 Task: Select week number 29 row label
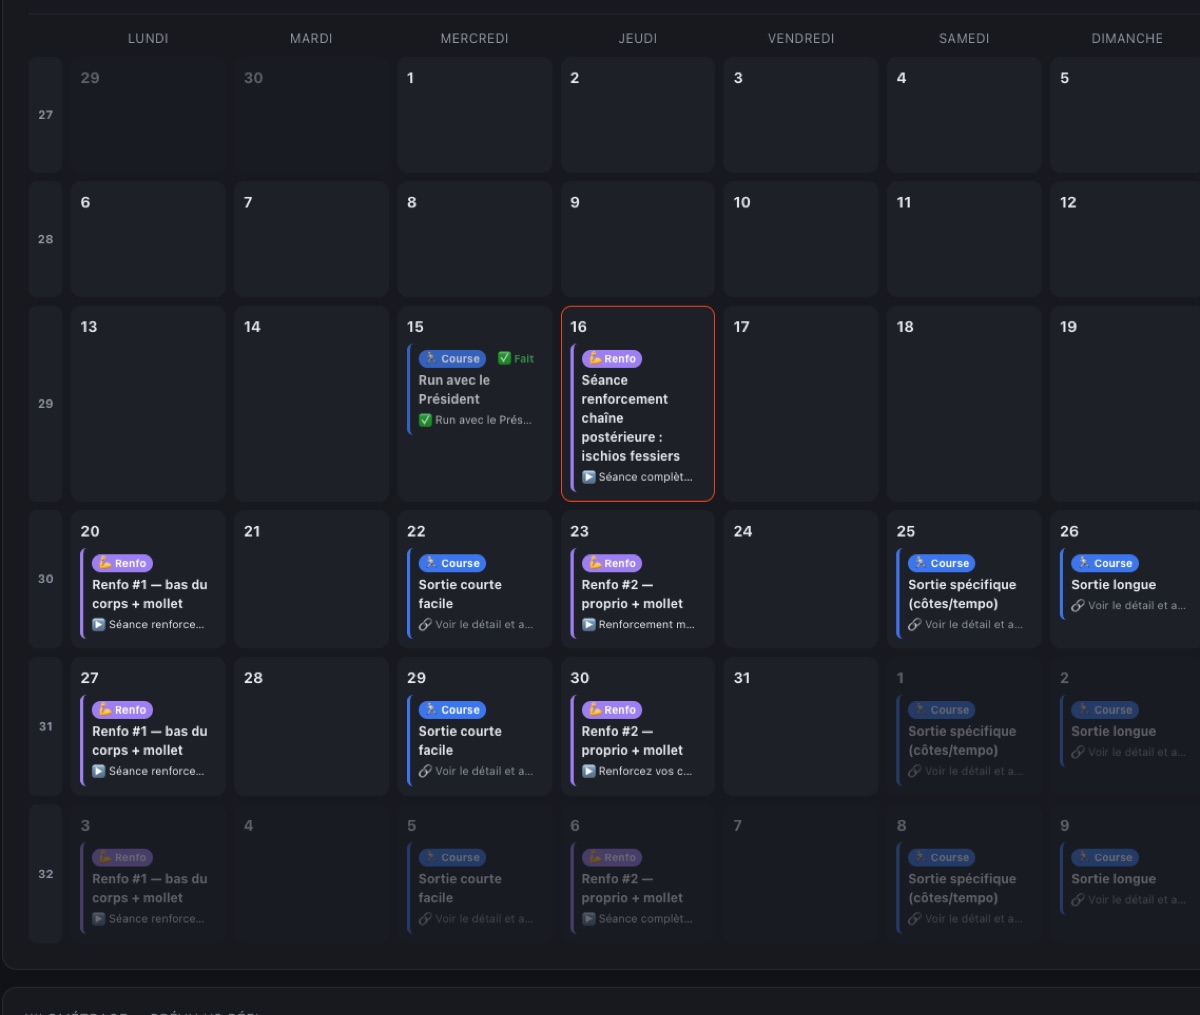point(45,403)
